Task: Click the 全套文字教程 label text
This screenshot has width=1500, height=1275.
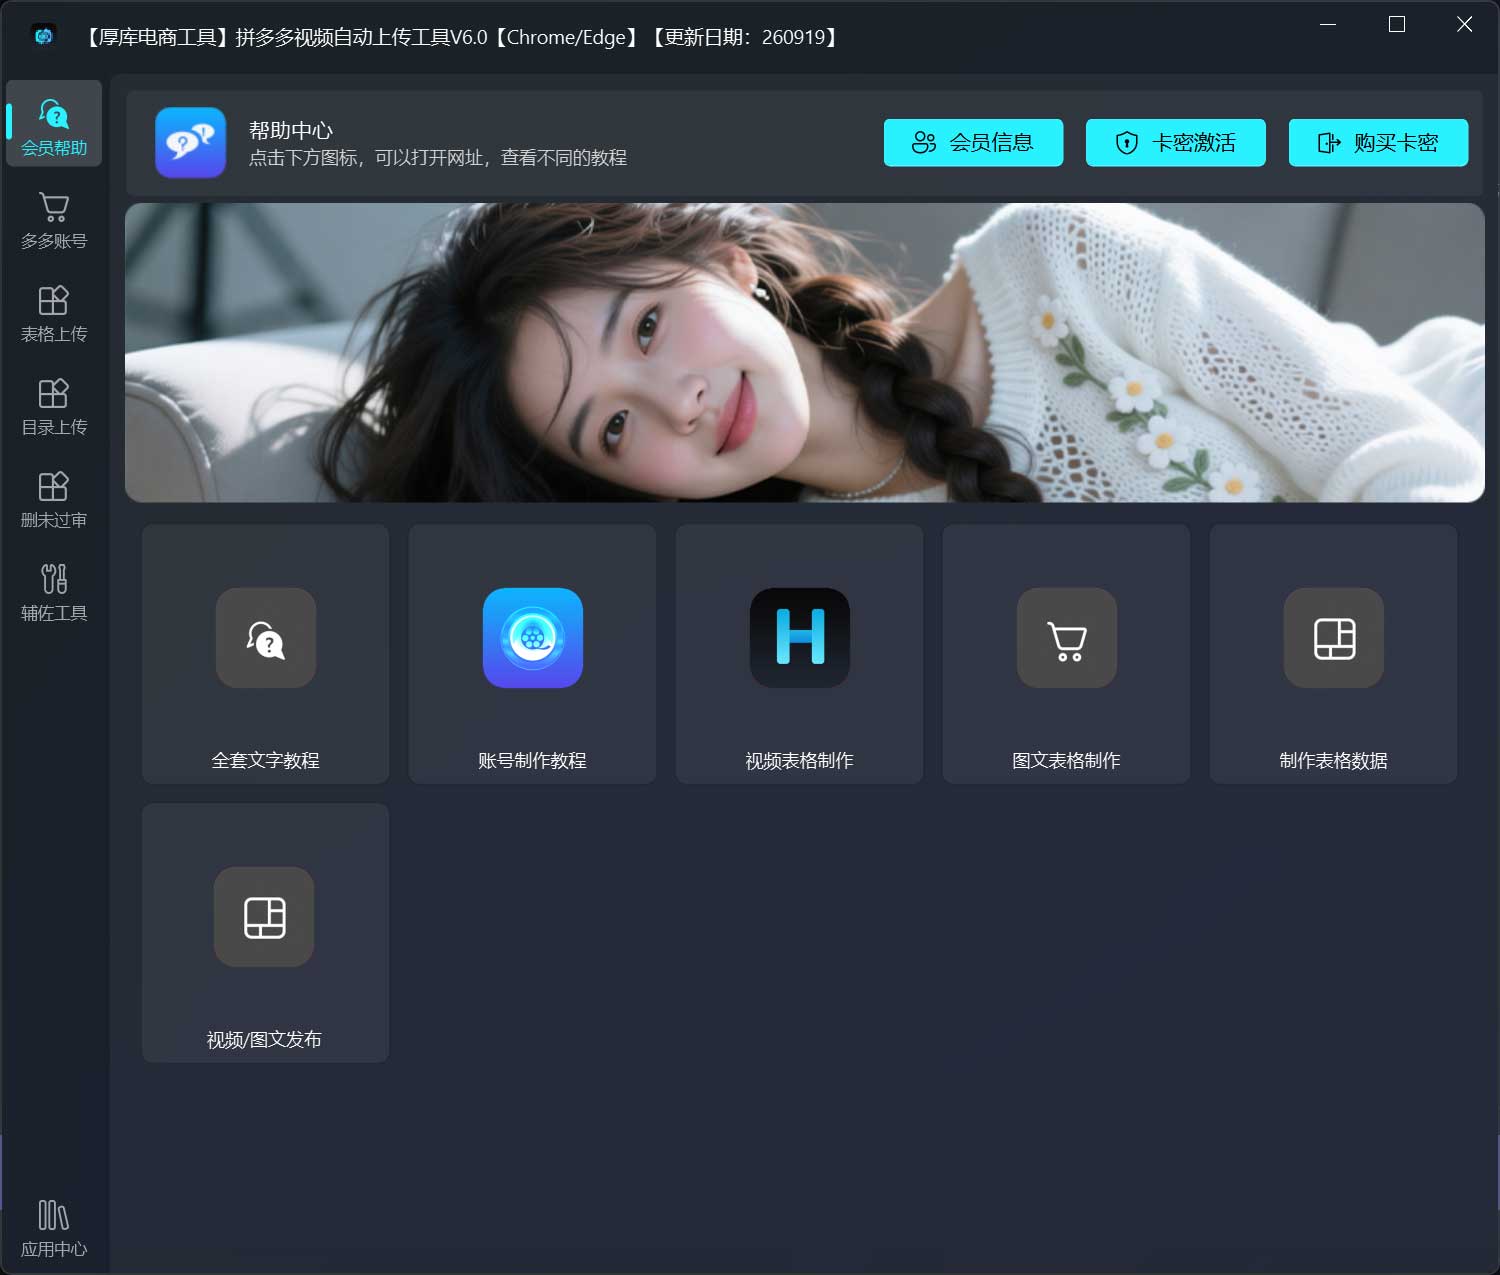Action: [266, 761]
